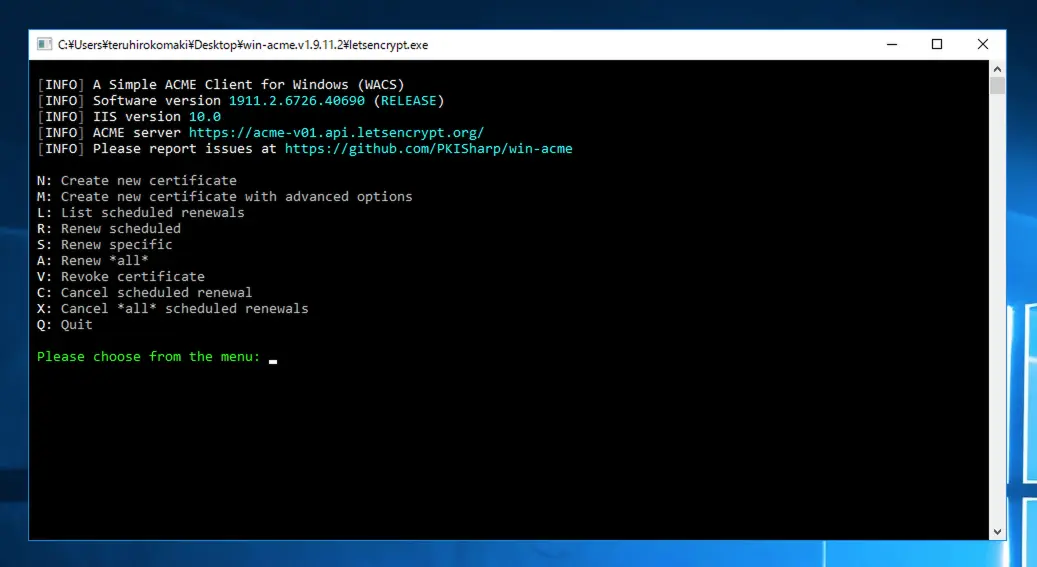Image resolution: width=1037 pixels, height=567 pixels.
Task: Click the 'N: Create new certificate' line
Action: (137, 181)
